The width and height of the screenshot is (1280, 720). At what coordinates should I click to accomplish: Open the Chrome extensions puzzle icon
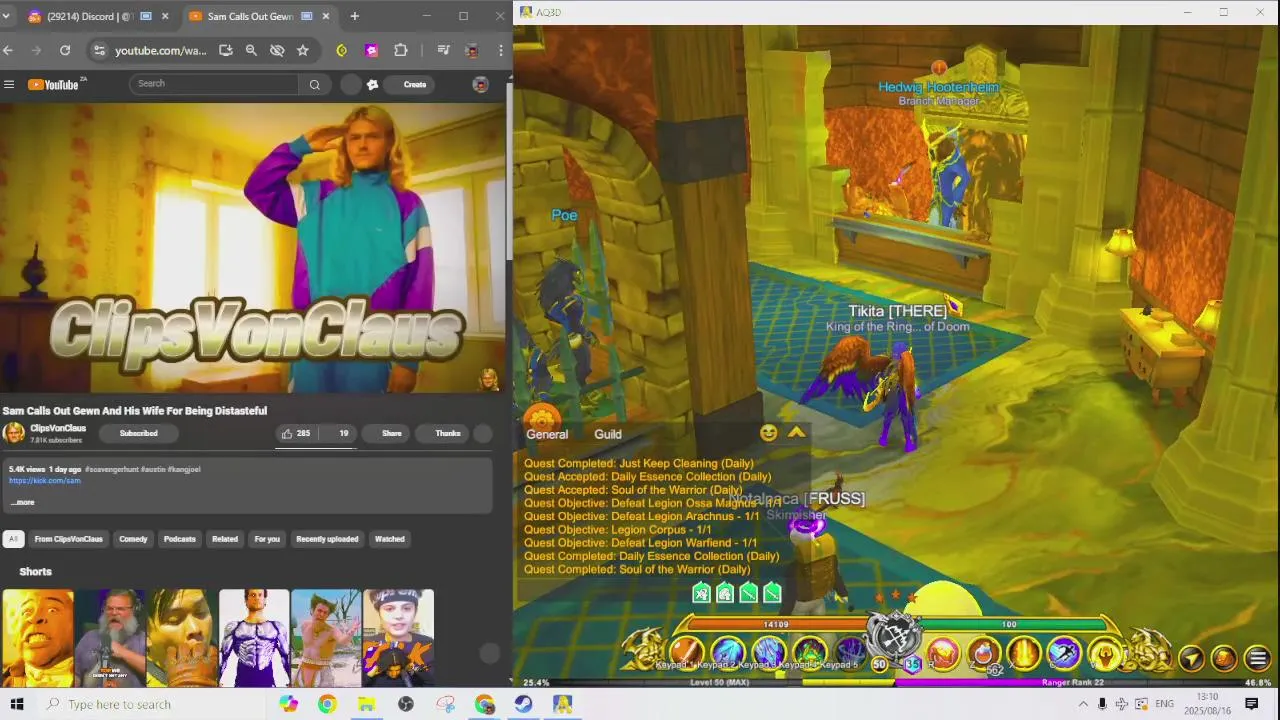401,50
